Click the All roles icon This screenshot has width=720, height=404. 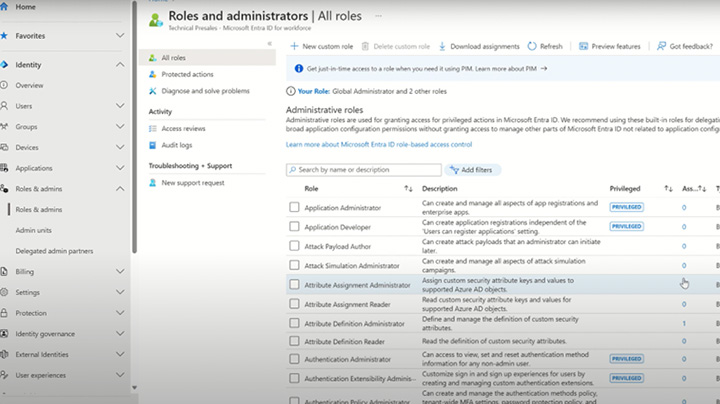152,58
